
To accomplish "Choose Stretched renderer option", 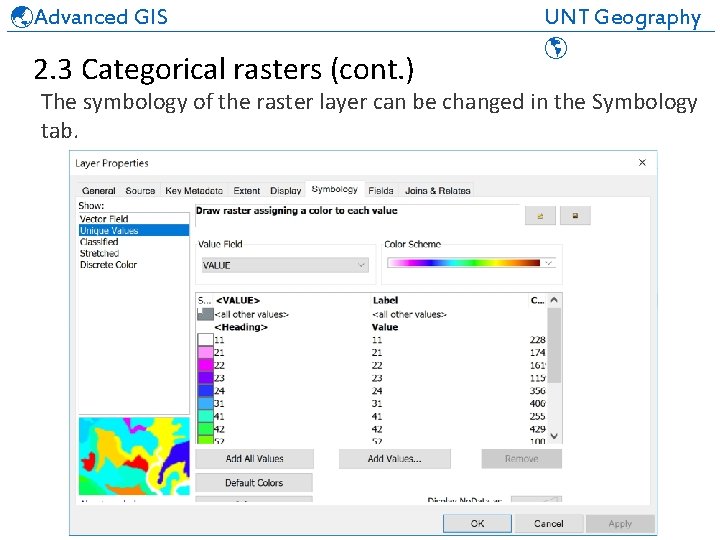I will click(134, 253).
